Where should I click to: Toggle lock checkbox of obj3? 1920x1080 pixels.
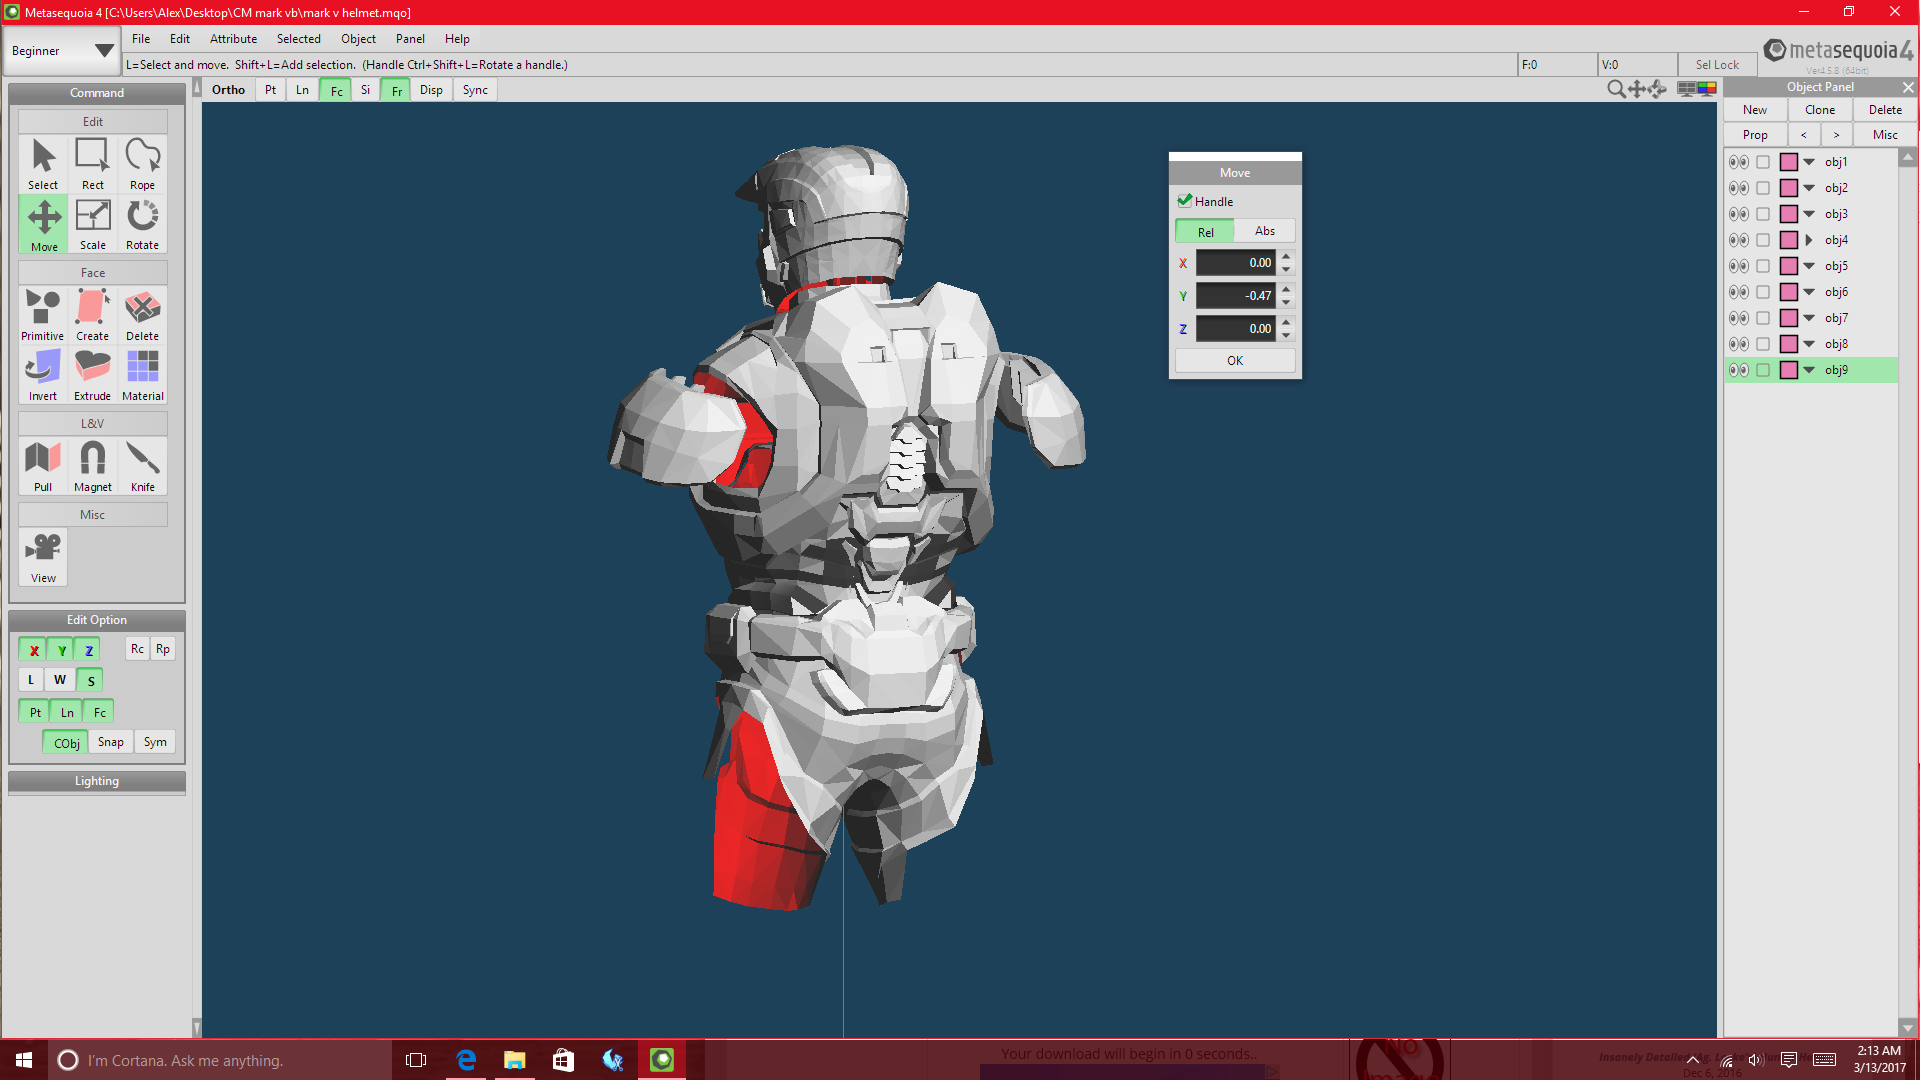pyautogui.click(x=1763, y=214)
